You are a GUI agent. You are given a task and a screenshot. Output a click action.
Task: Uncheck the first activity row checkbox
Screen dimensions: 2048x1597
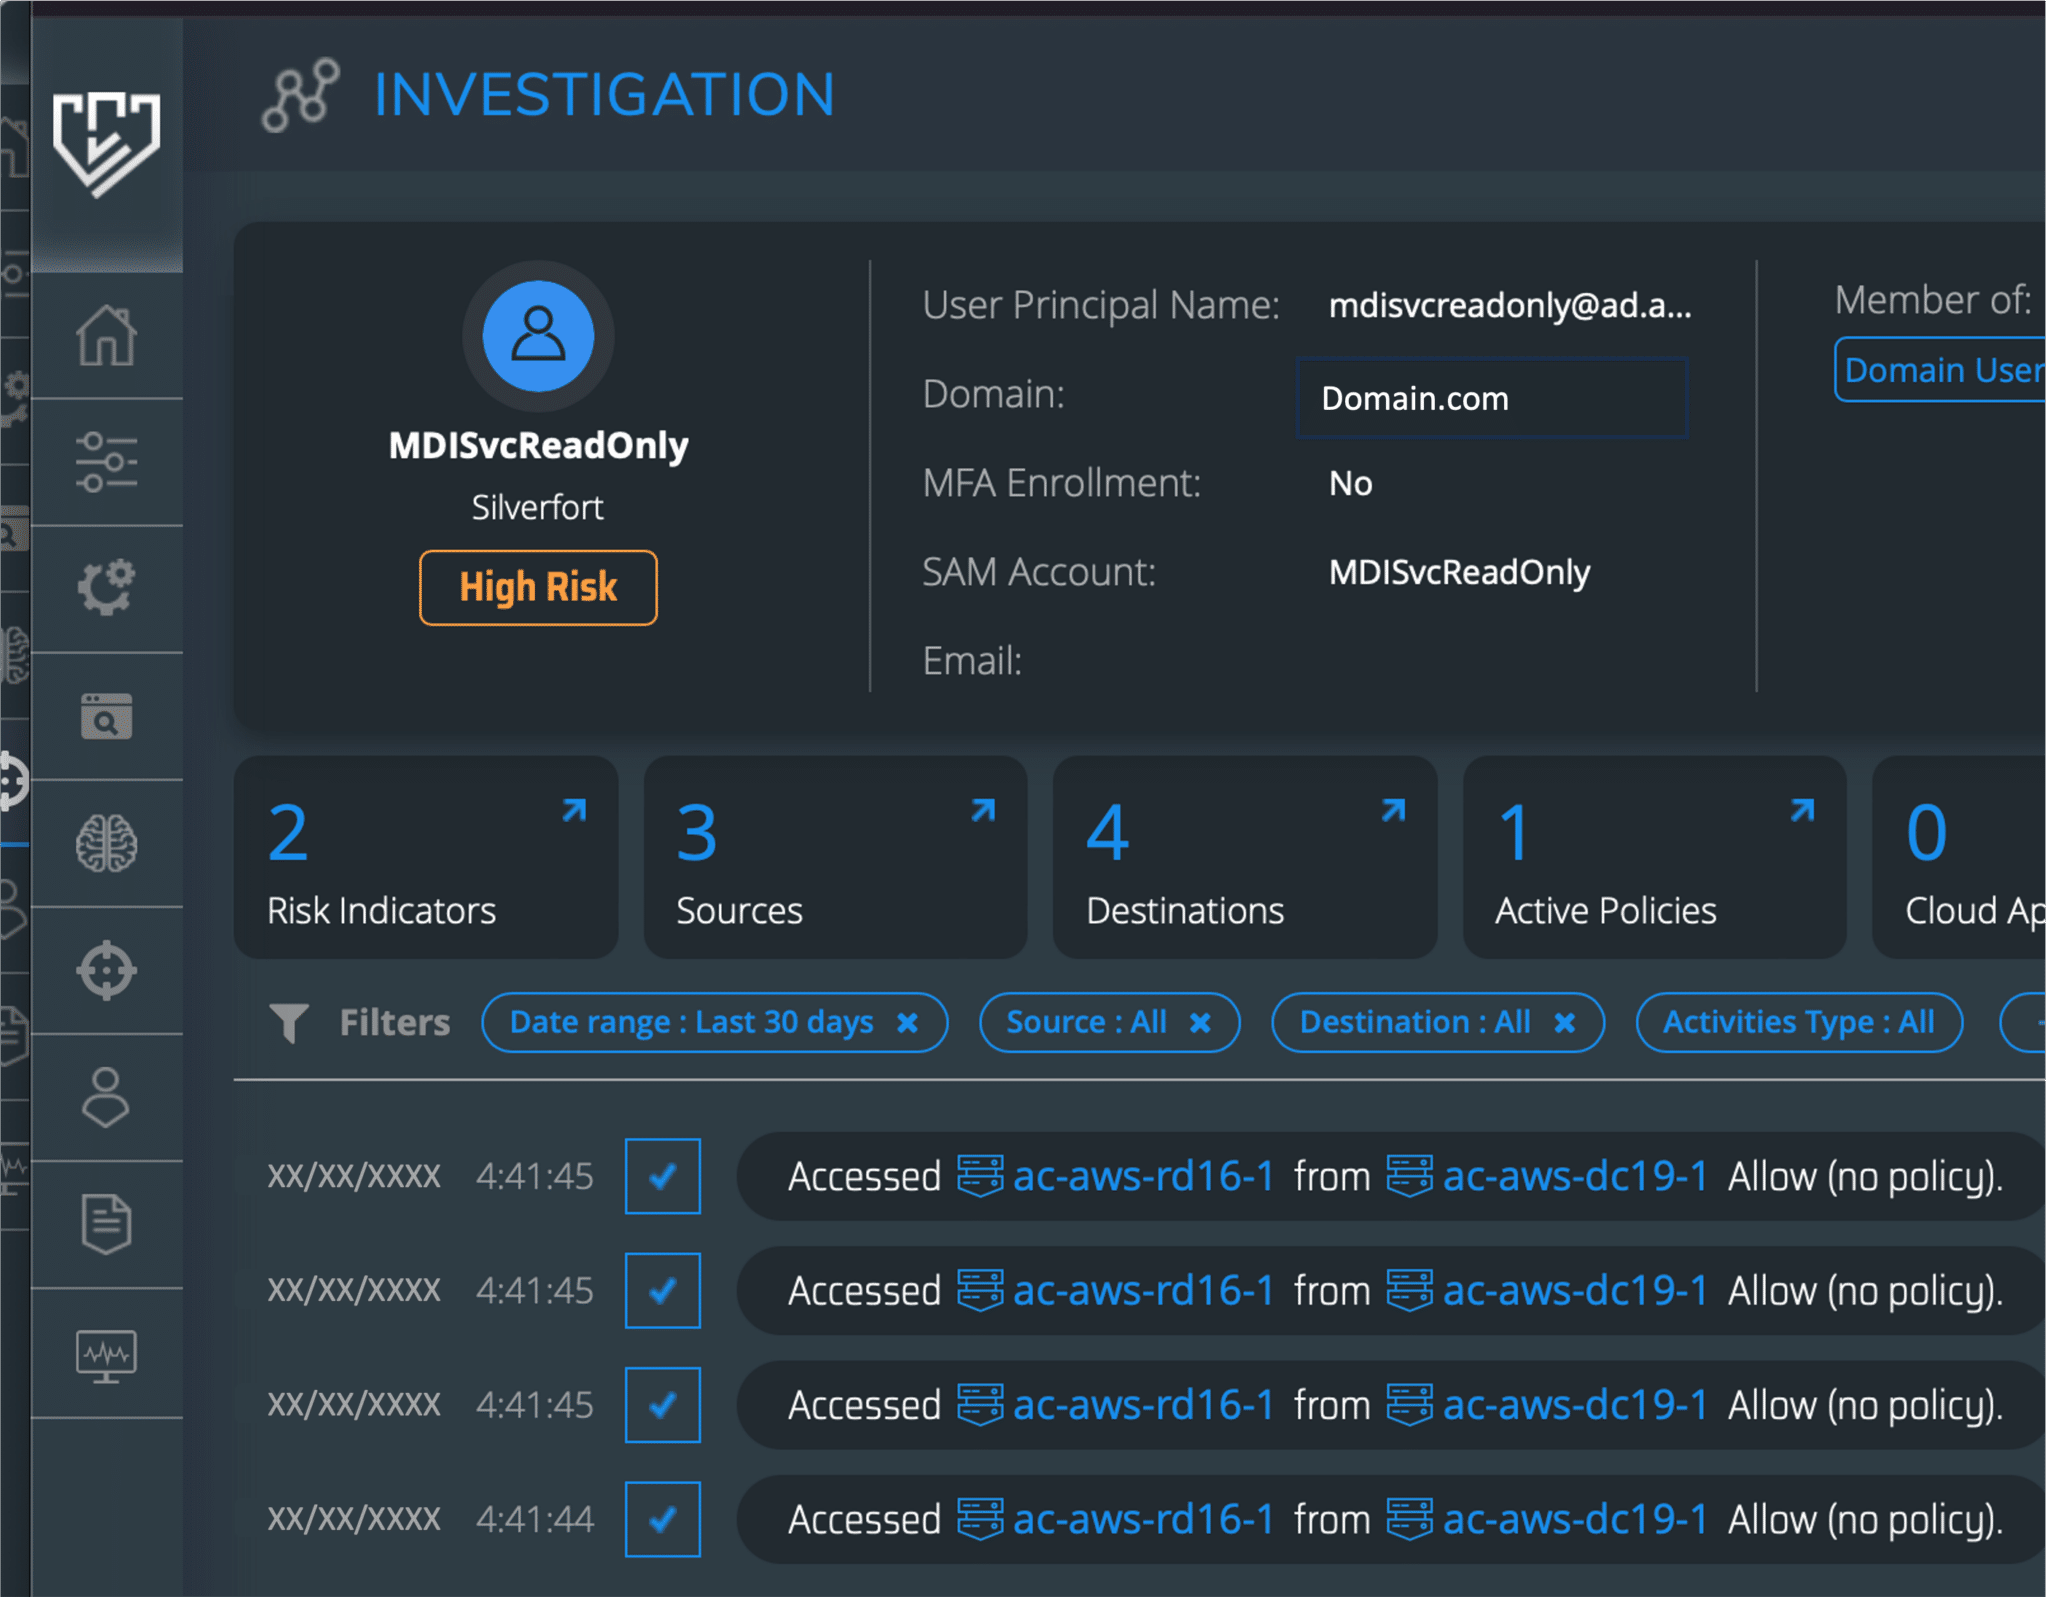662,1176
